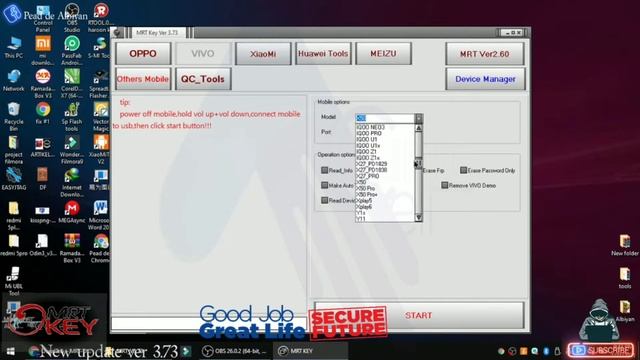Click inside the Model text field
Image resolution: width=640 pixels, height=360 pixels.
pyautogui.click(x=385, y=118)
